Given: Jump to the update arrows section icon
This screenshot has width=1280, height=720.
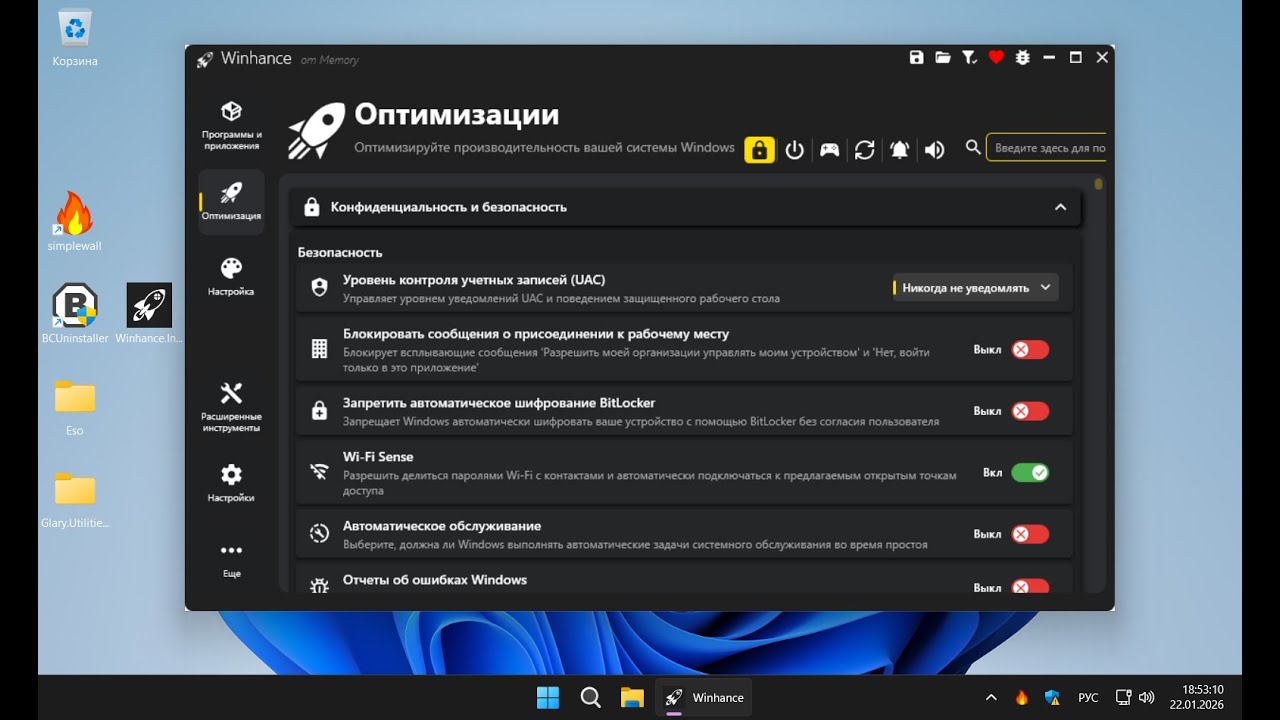Looking at the screenshot, I should (x=865, y=150).
